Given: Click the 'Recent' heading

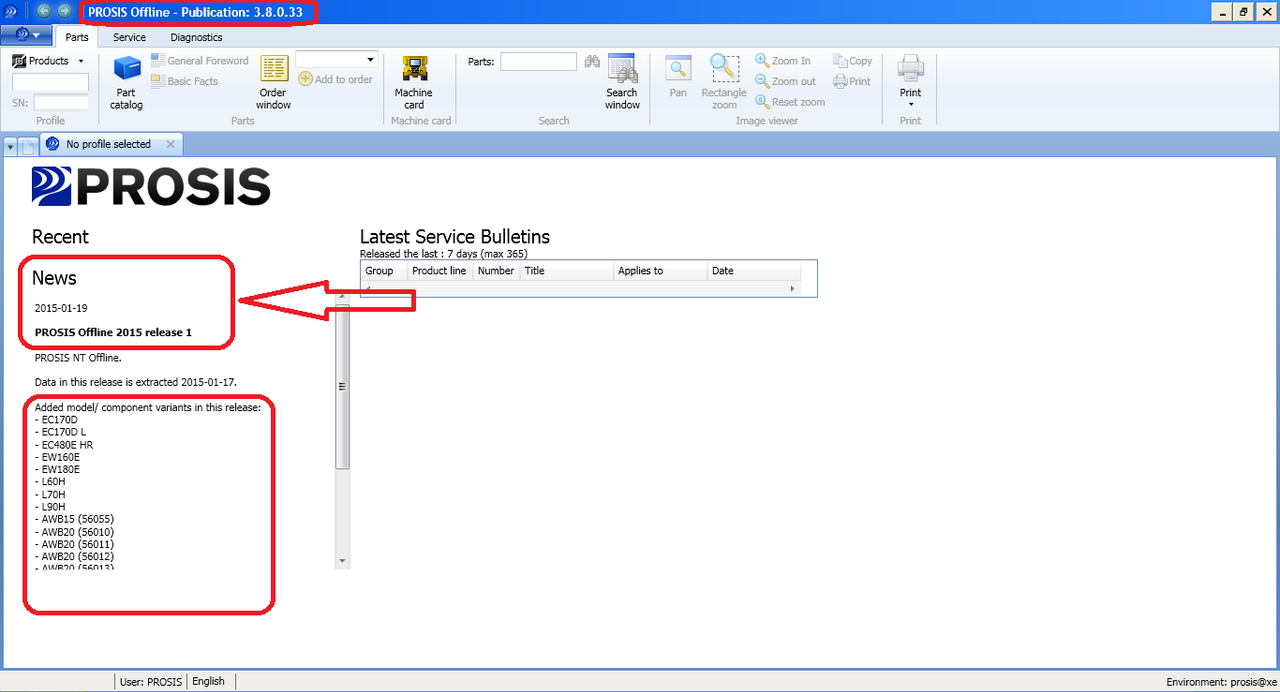Looking at the screenshot, I should pos(60,237).
